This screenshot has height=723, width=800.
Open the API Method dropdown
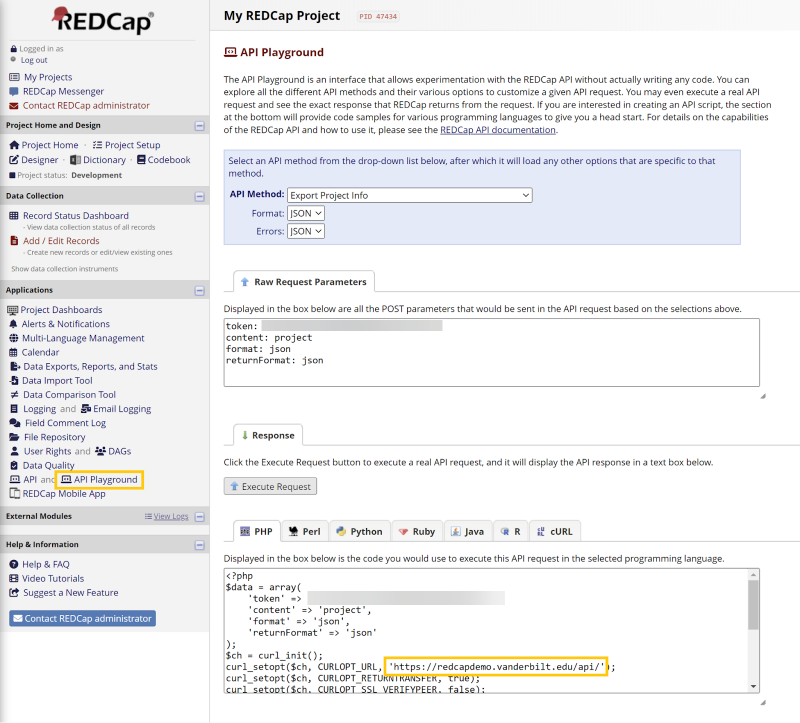(409, 195)
